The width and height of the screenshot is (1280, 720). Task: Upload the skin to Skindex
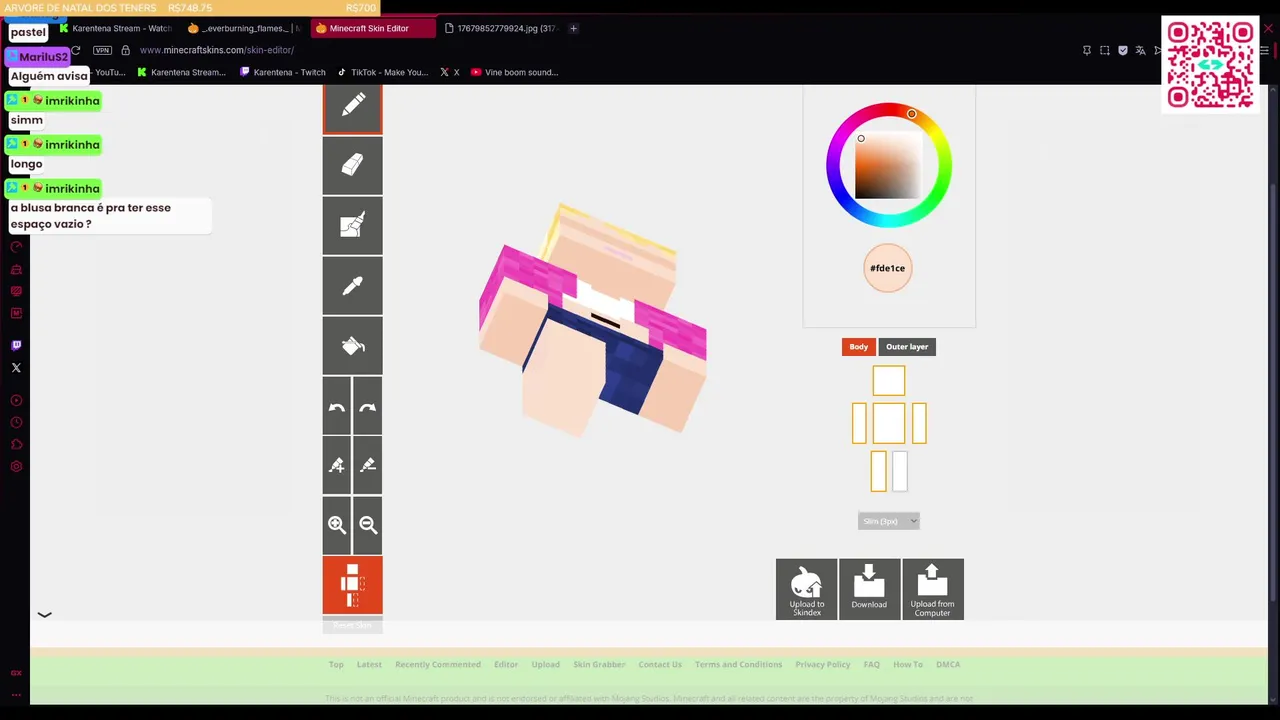click(x=807, y=589)
